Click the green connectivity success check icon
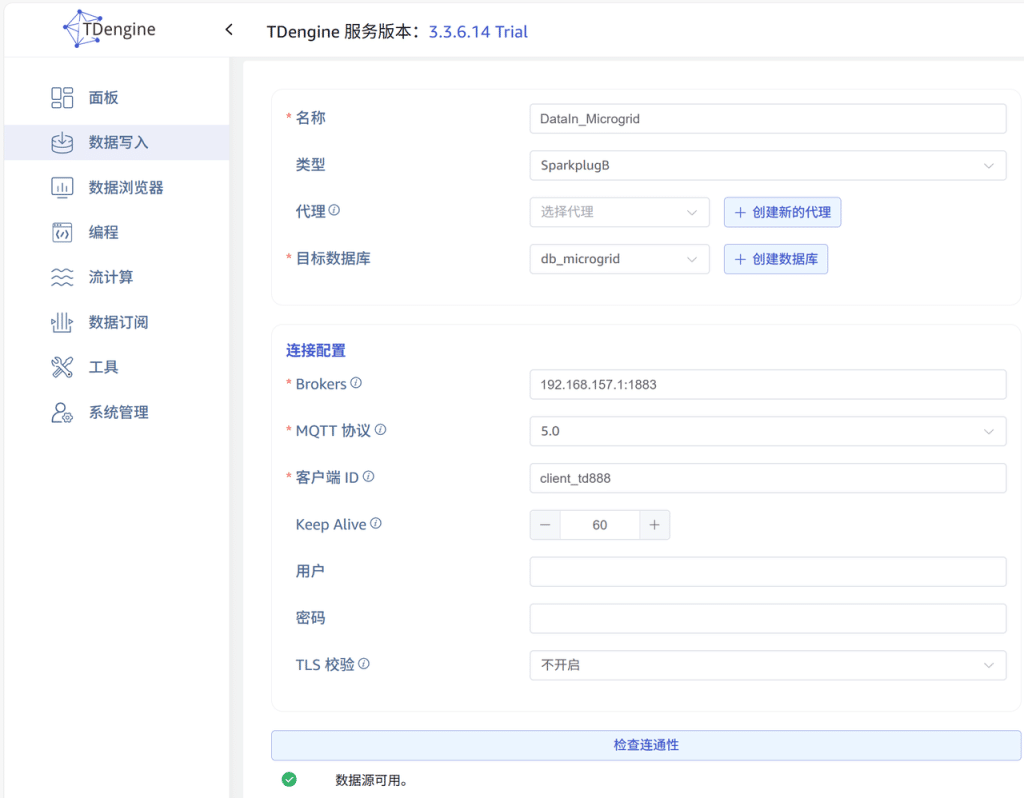 (289, 779)
